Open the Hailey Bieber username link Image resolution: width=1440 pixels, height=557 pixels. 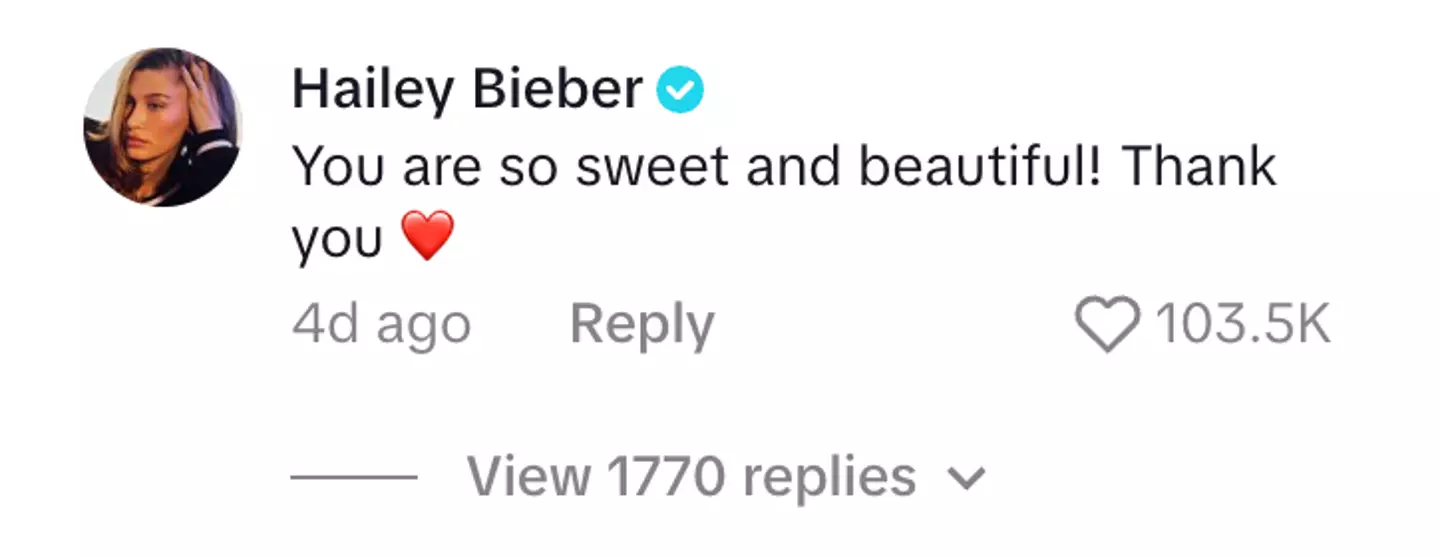click(x=467, y=90)
